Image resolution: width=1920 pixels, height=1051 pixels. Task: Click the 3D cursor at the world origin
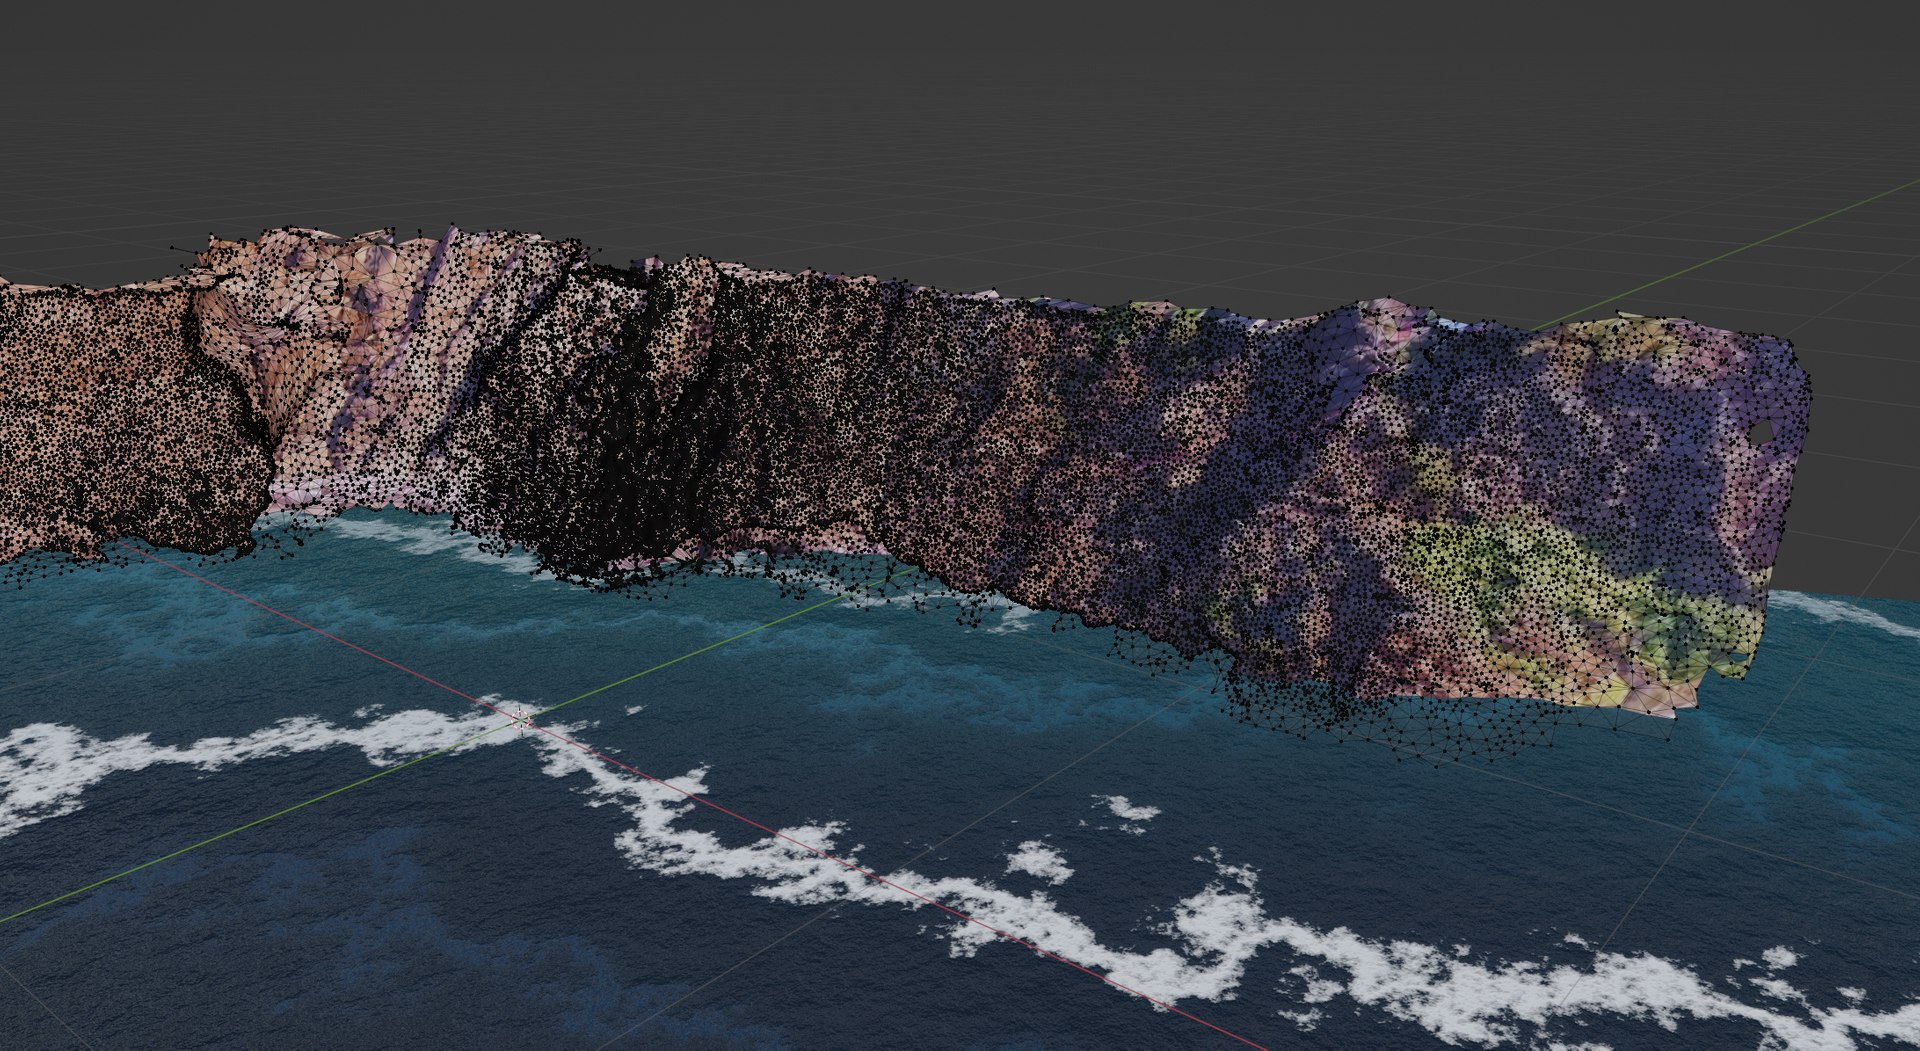point(521,719)
